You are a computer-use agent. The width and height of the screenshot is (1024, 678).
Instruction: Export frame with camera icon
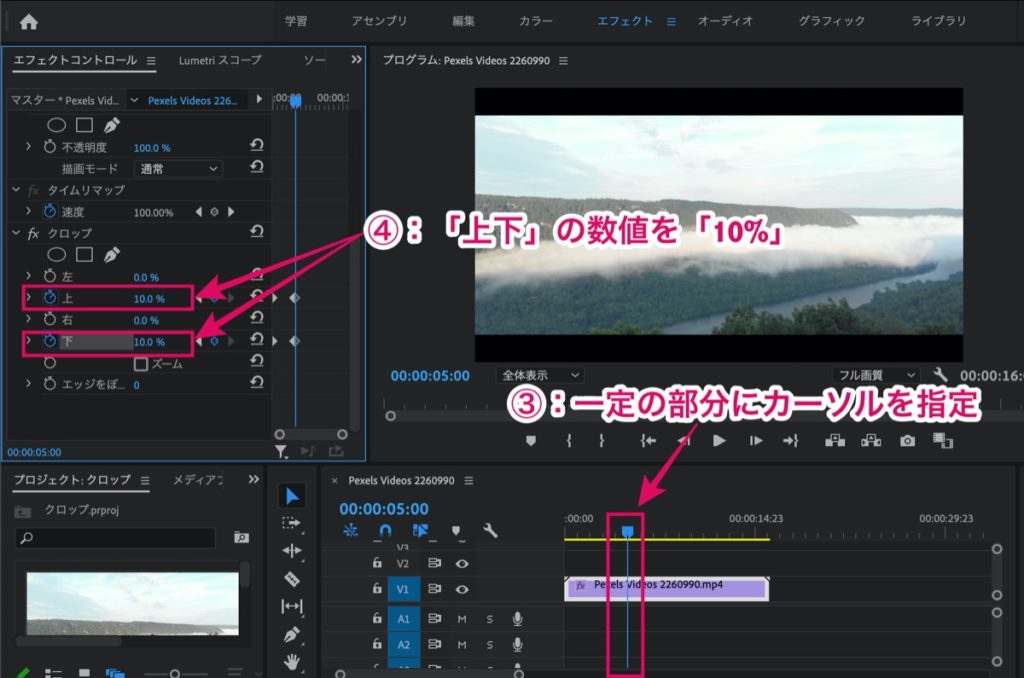(907, 441)
